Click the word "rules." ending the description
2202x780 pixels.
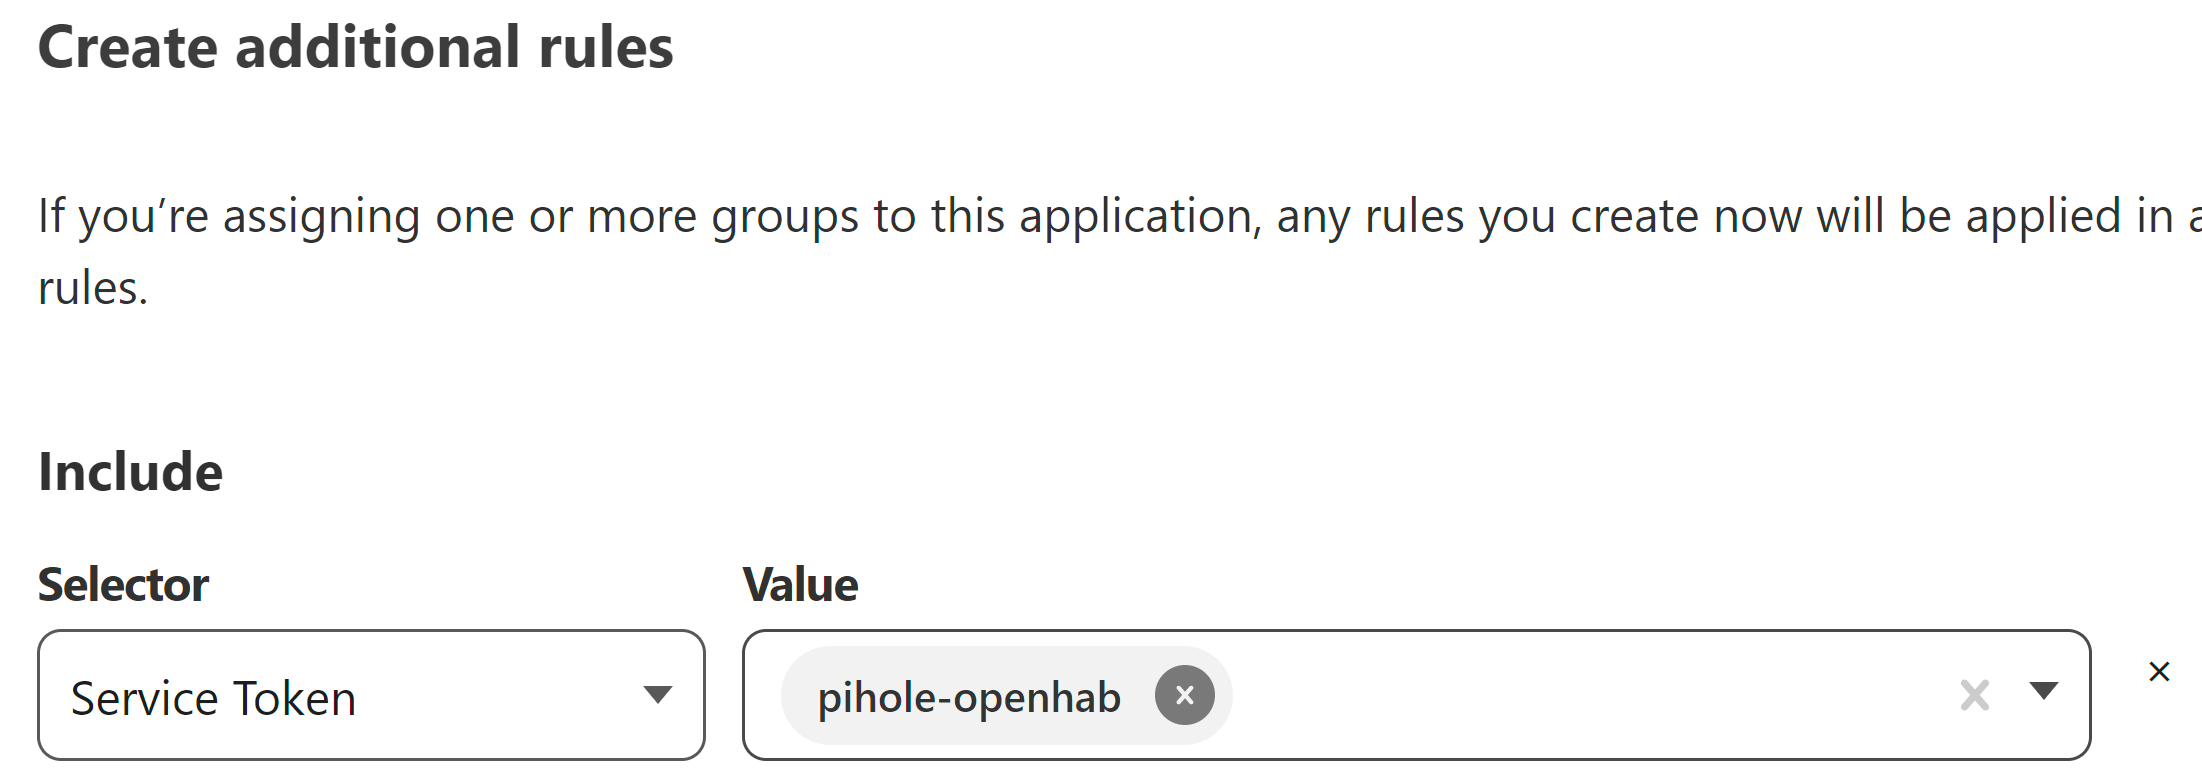tap(92, 289)
